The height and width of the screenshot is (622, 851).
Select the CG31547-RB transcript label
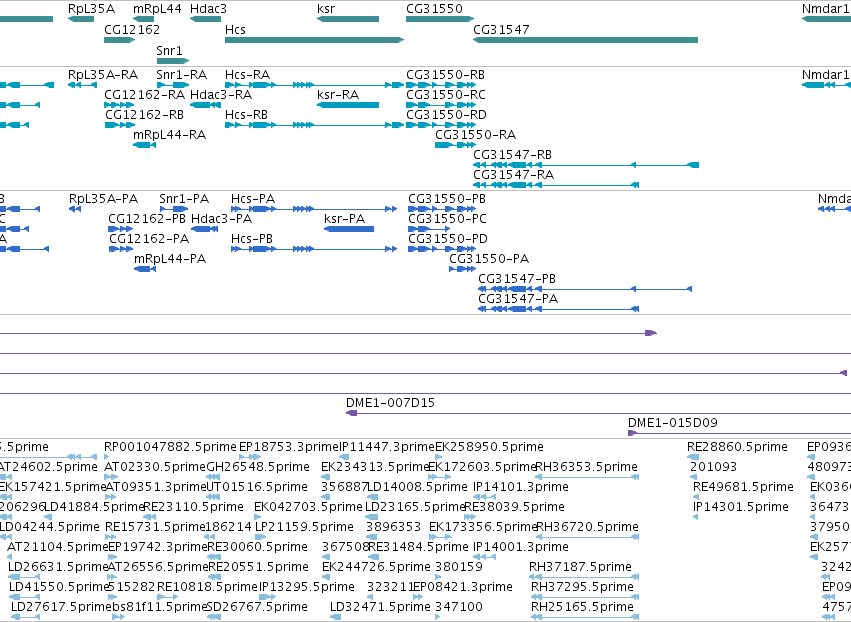click(512, 155)
